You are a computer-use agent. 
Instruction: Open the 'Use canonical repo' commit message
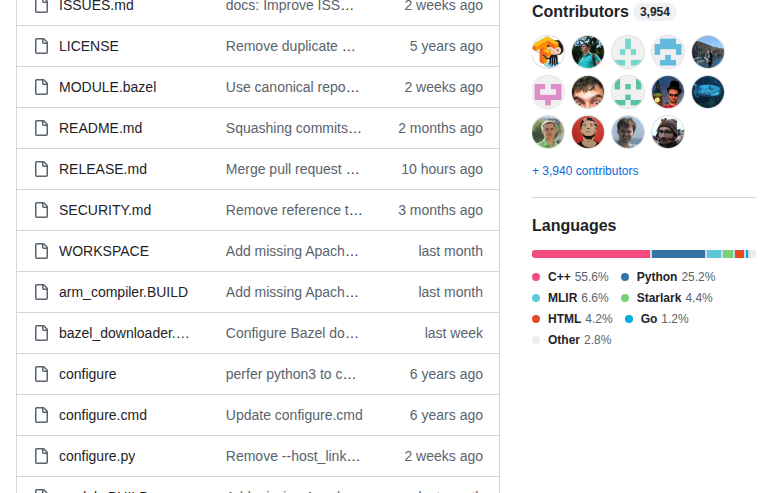292,87
